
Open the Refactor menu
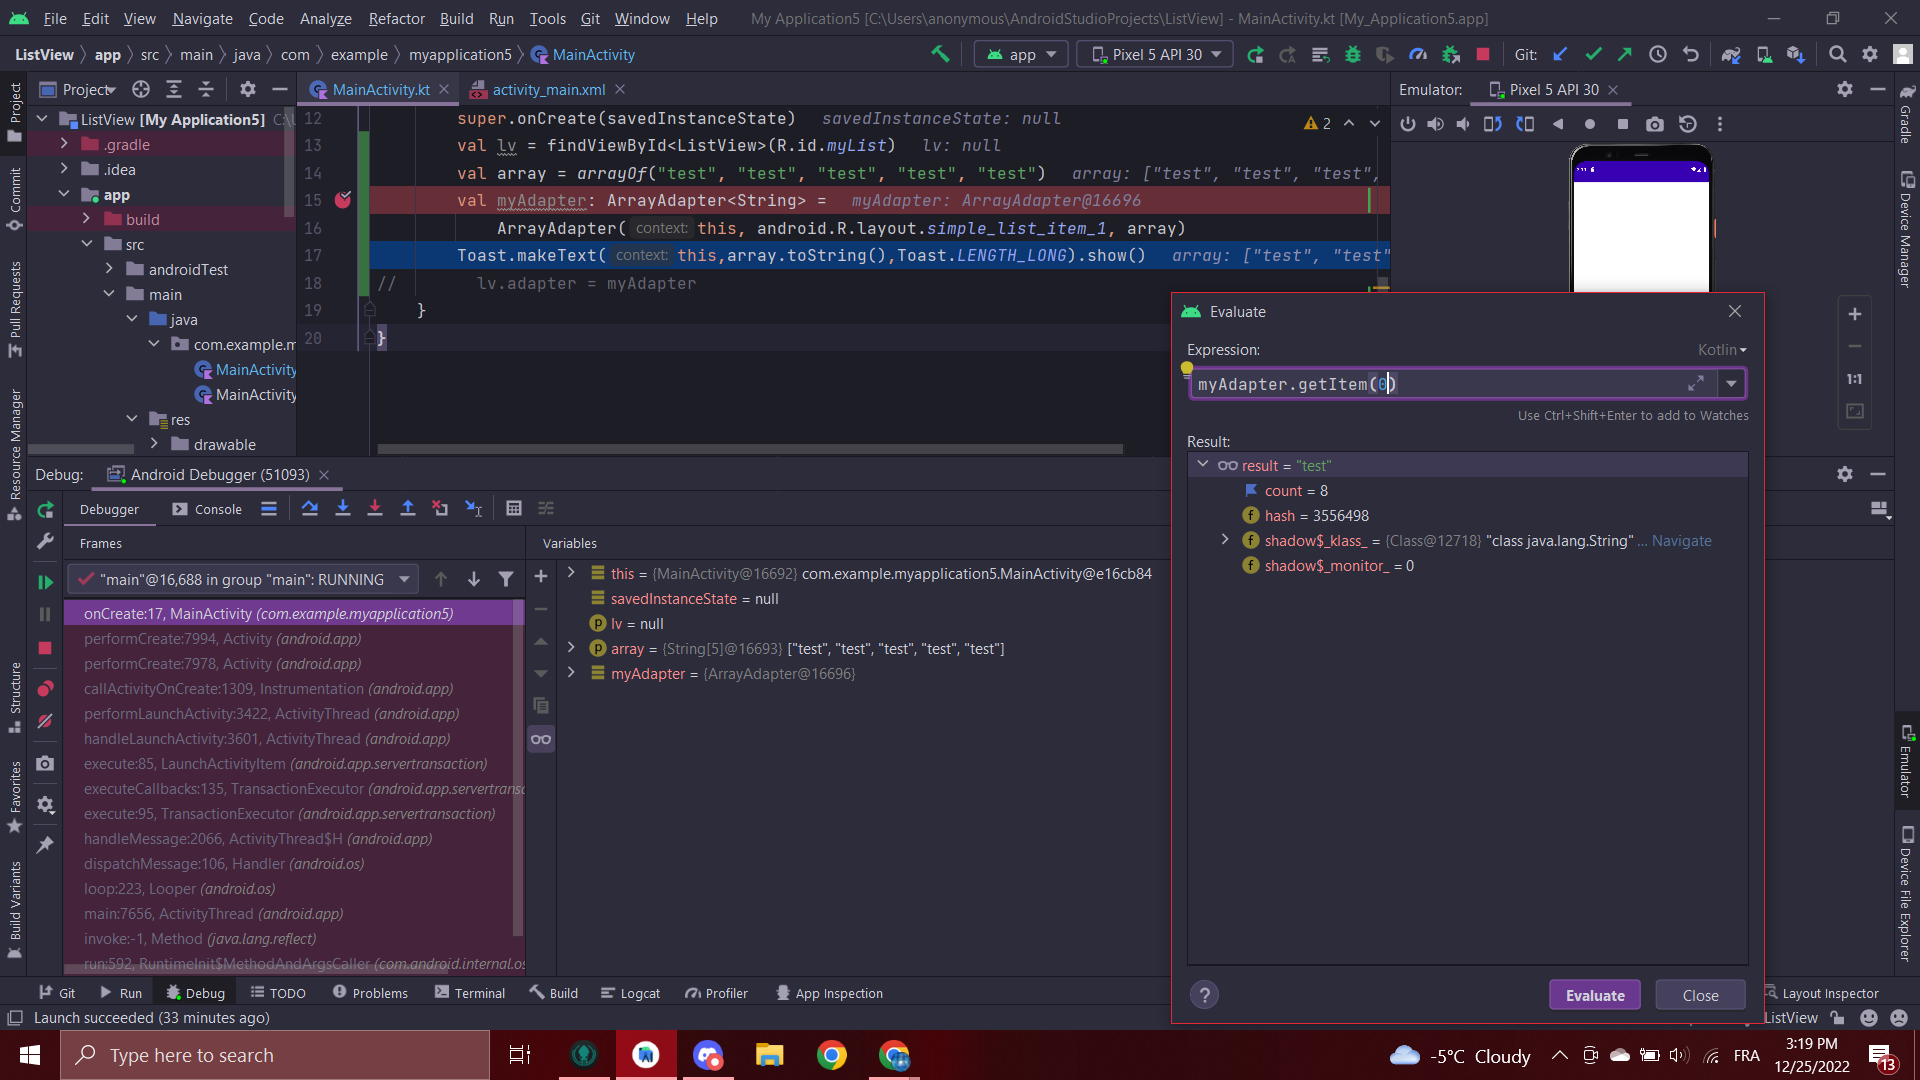[x=396, y=18]
